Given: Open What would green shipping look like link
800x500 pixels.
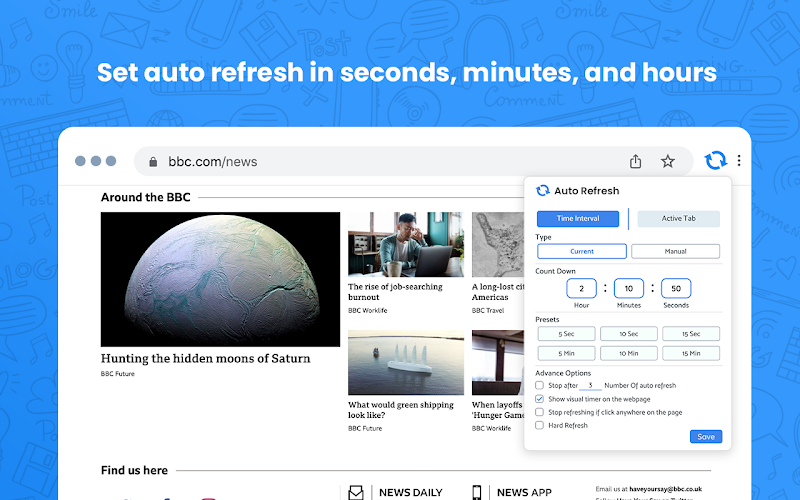Looking at the screenshot, I should (401, 410).
